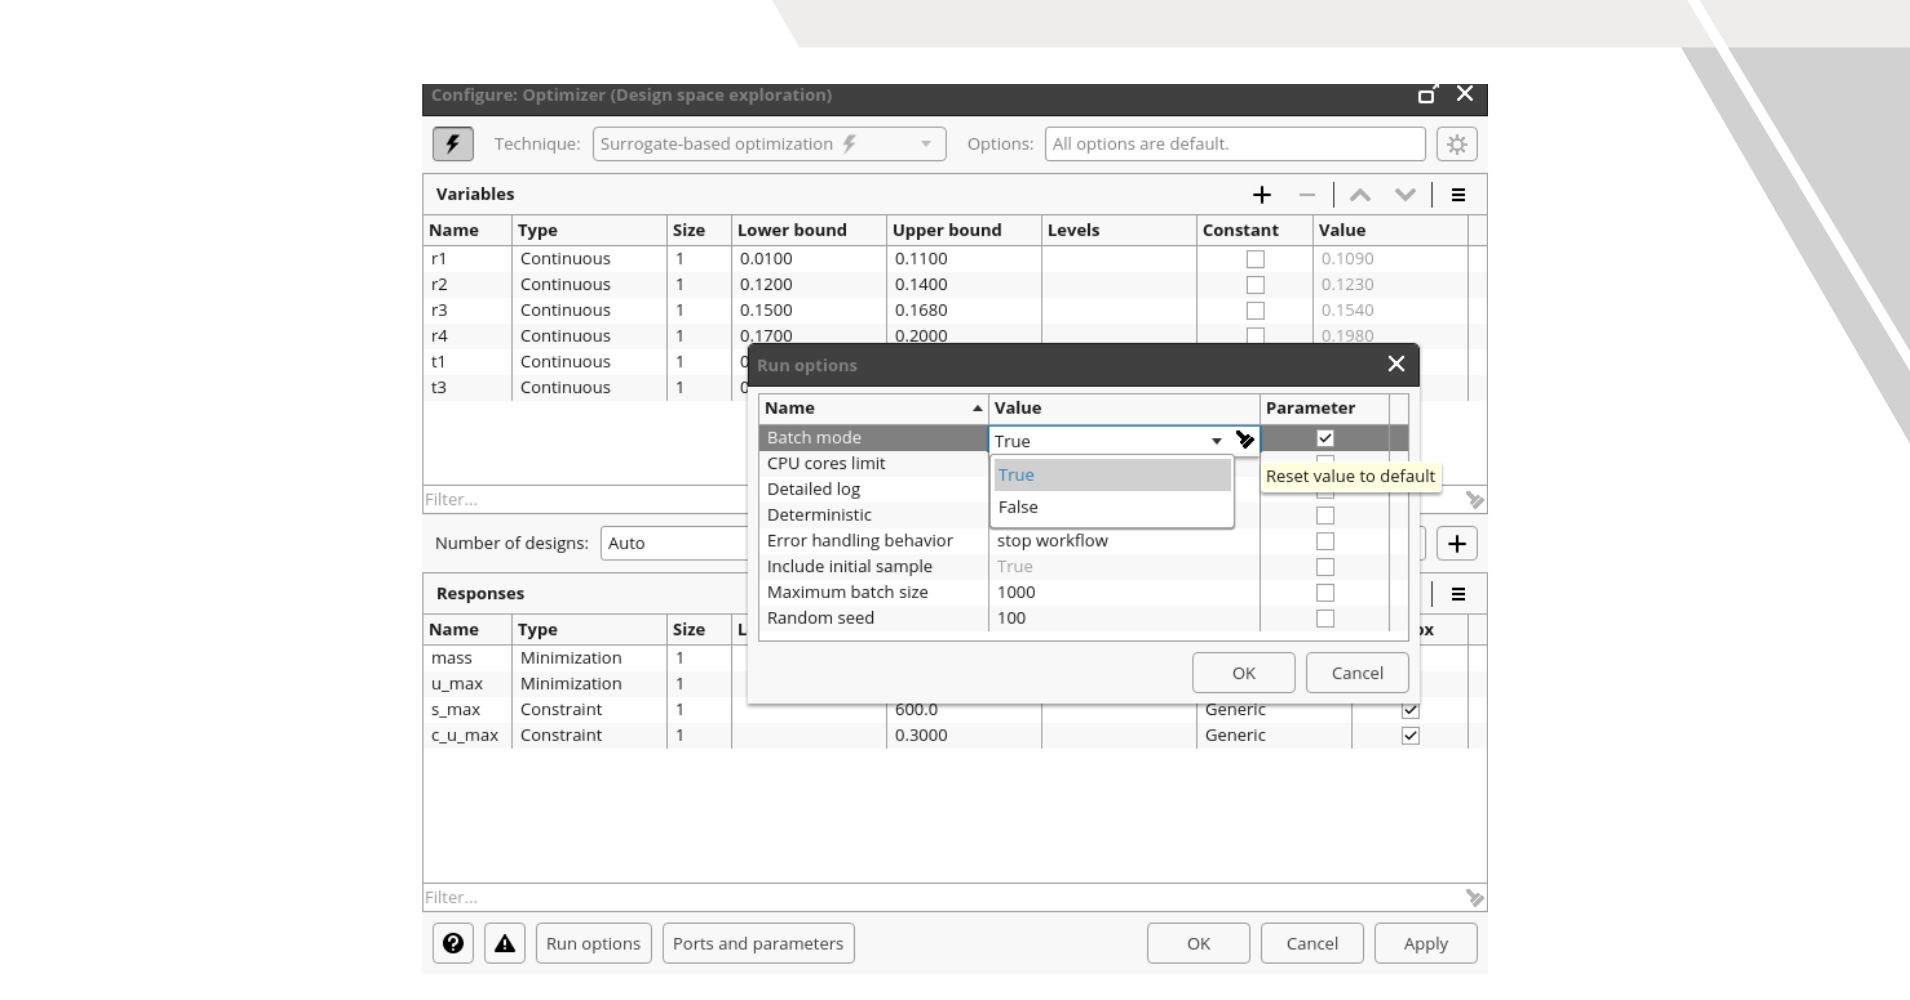
Task: Click OK in Run options dialog
Action: (x=1243, y=672)
